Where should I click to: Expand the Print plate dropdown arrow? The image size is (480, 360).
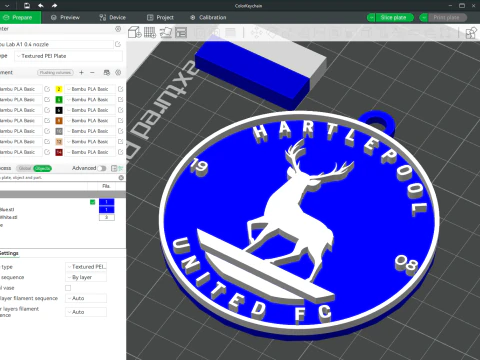click(424, 17)
